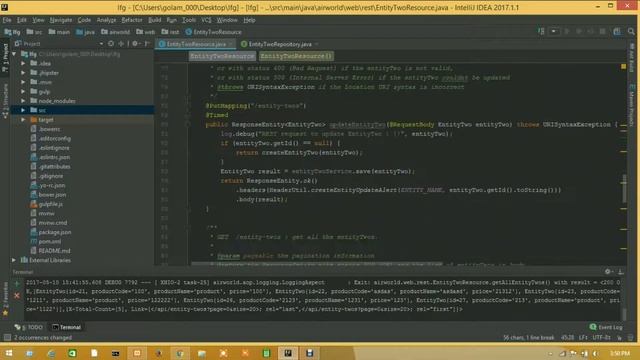Click the rest package in navigation breadcrumb
This screenshot has width=640, height=360.
(170, 32)
